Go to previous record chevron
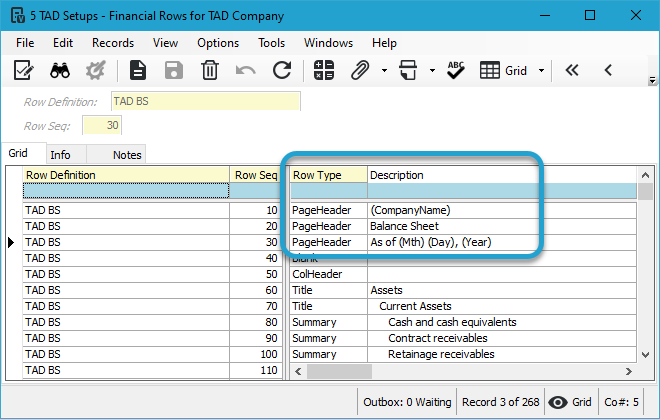 pyautogui.click(x=608, y=70)
